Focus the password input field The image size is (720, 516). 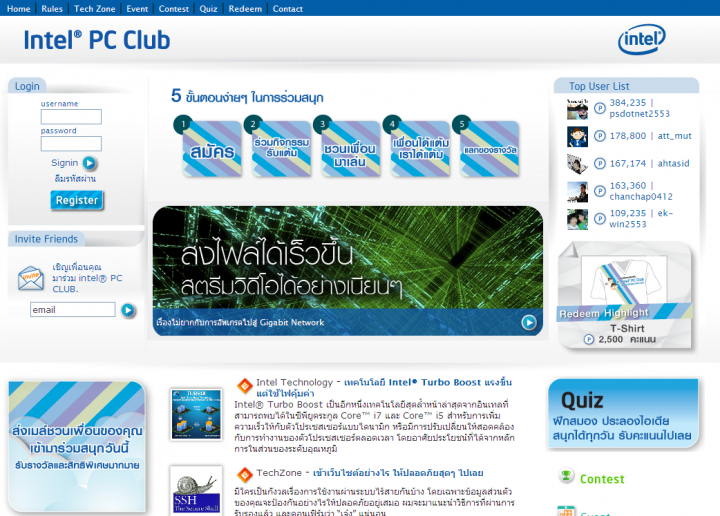(71, 144)
